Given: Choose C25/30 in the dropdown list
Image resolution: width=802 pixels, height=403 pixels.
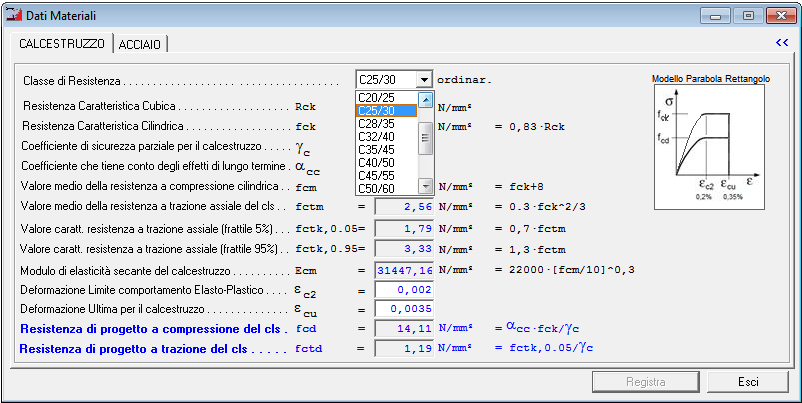Looking at the screenshot, I should (x=386, y=110).
